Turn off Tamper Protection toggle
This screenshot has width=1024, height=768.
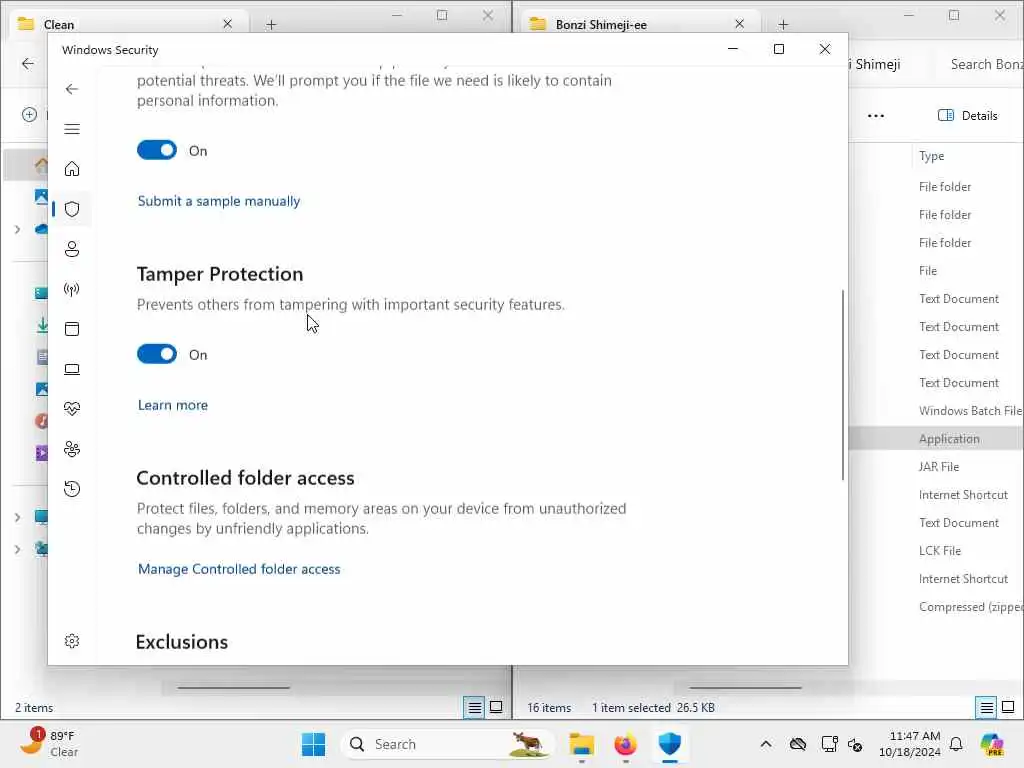click(157, 354)
